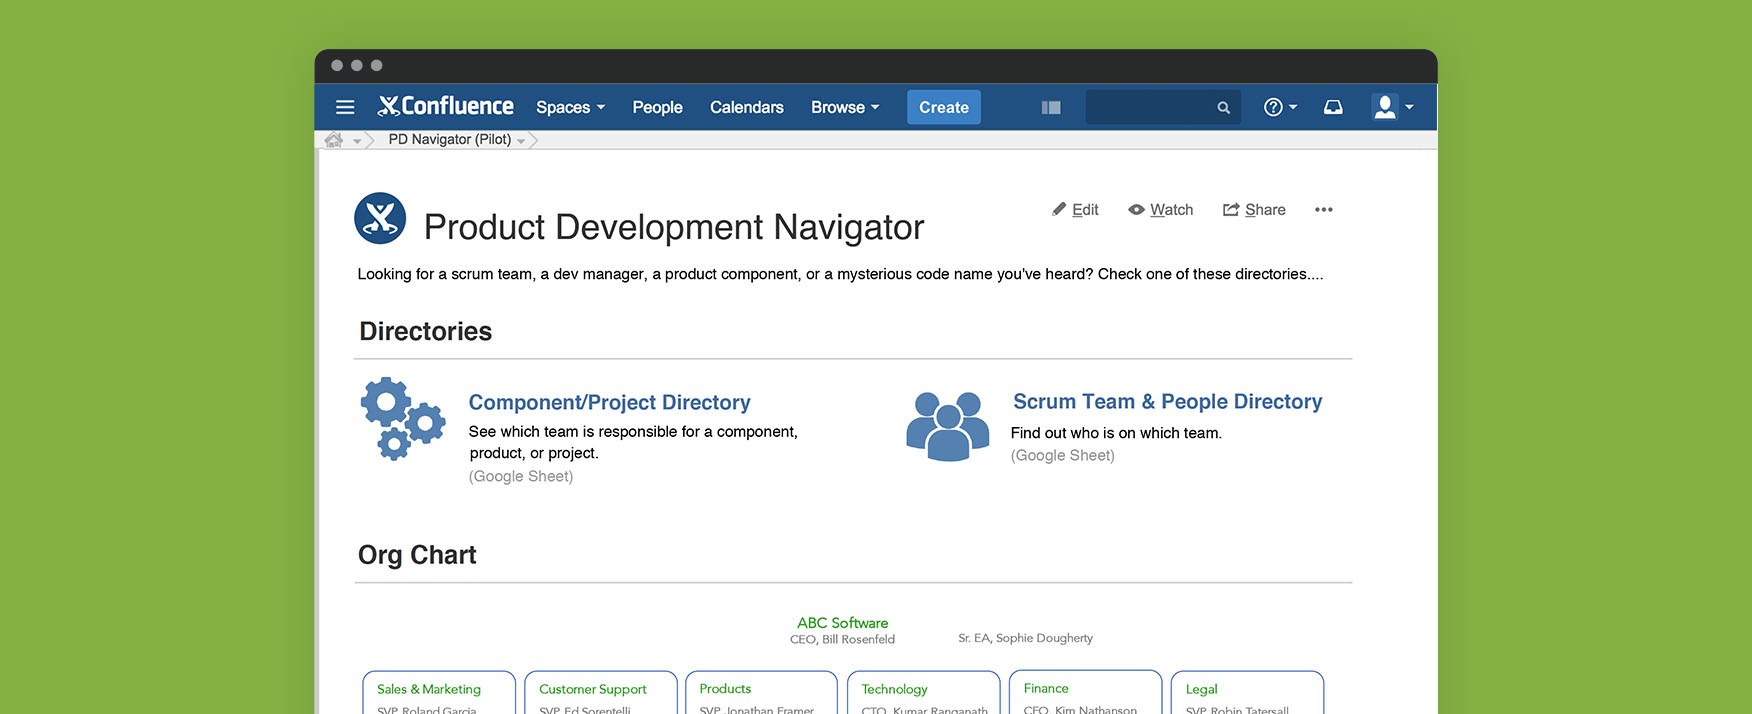
Task: Open the more actions ellipsis menu
Action: (x=1323, y=210)
